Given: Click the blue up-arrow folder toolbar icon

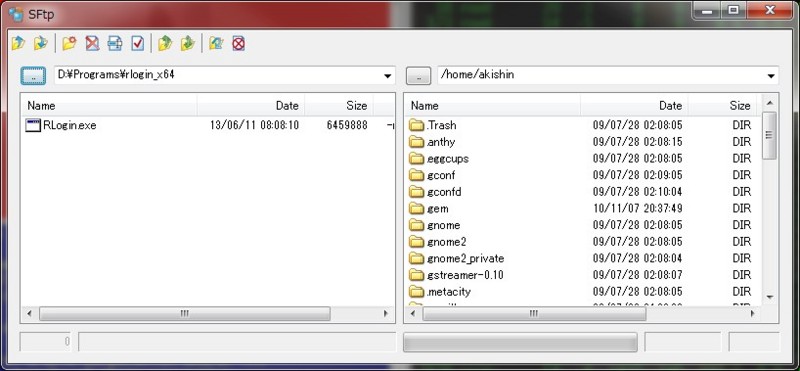Looking at the screenshot, I should [x=18, y=43].
